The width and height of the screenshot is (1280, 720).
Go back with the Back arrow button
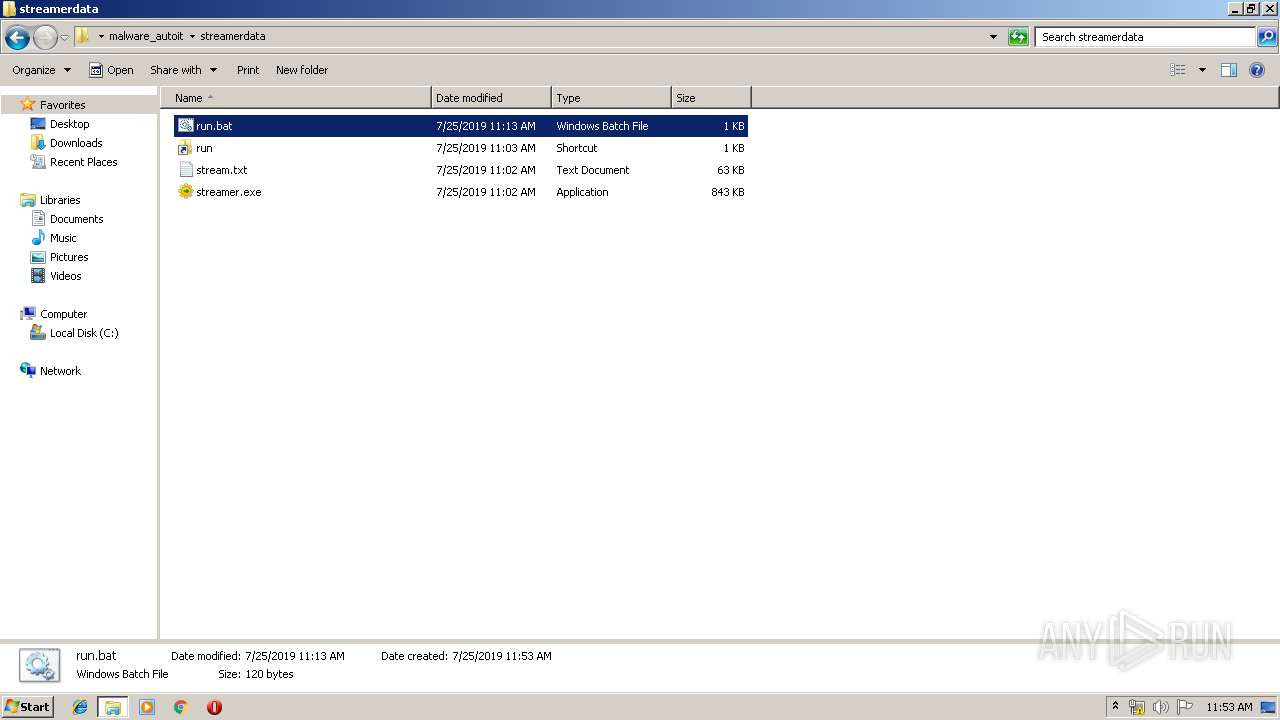[17, 38]
